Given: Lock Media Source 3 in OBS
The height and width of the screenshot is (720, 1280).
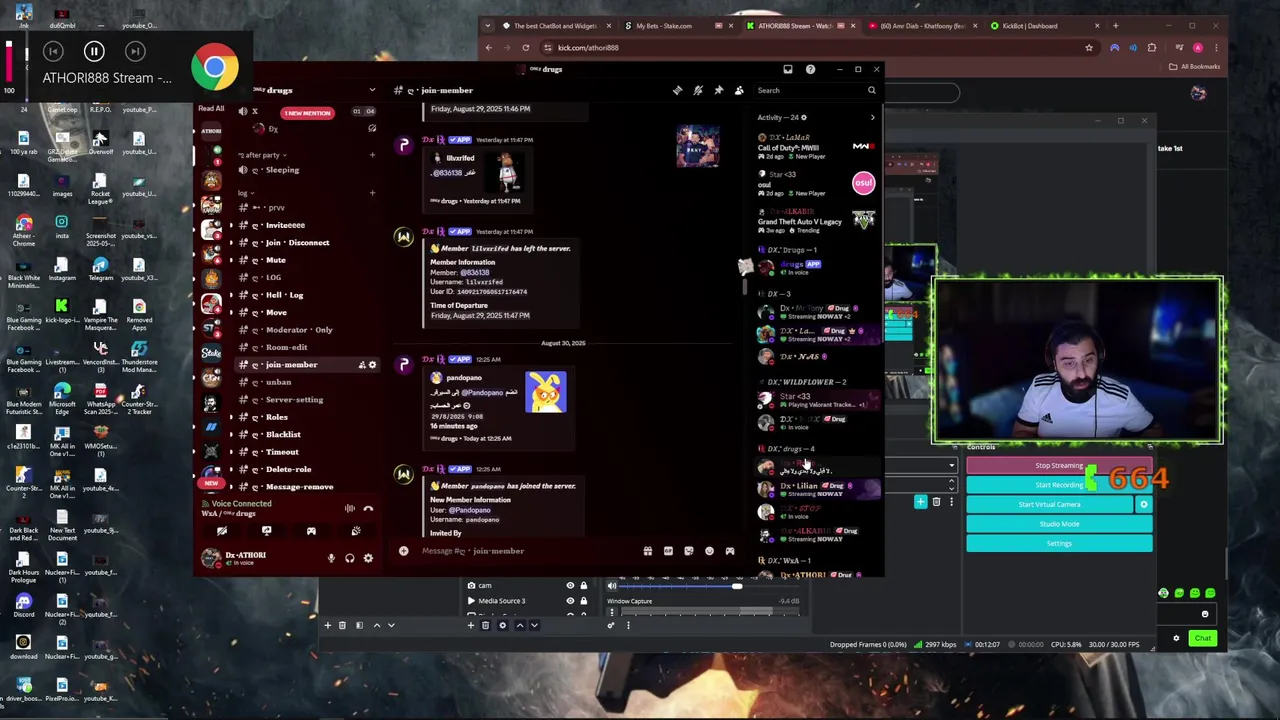Looking at the screenshot, I should click(584, 601).
